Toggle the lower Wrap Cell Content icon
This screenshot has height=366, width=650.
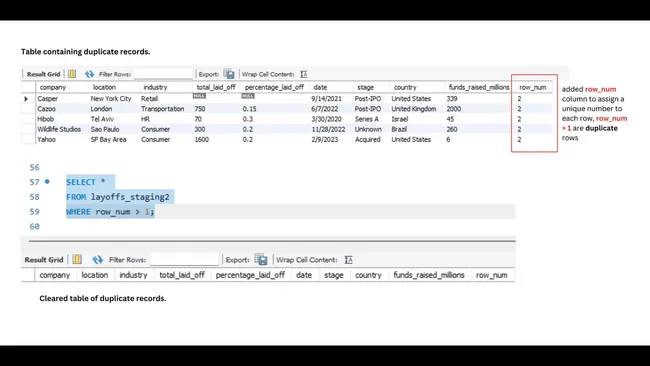click(348, 259)
